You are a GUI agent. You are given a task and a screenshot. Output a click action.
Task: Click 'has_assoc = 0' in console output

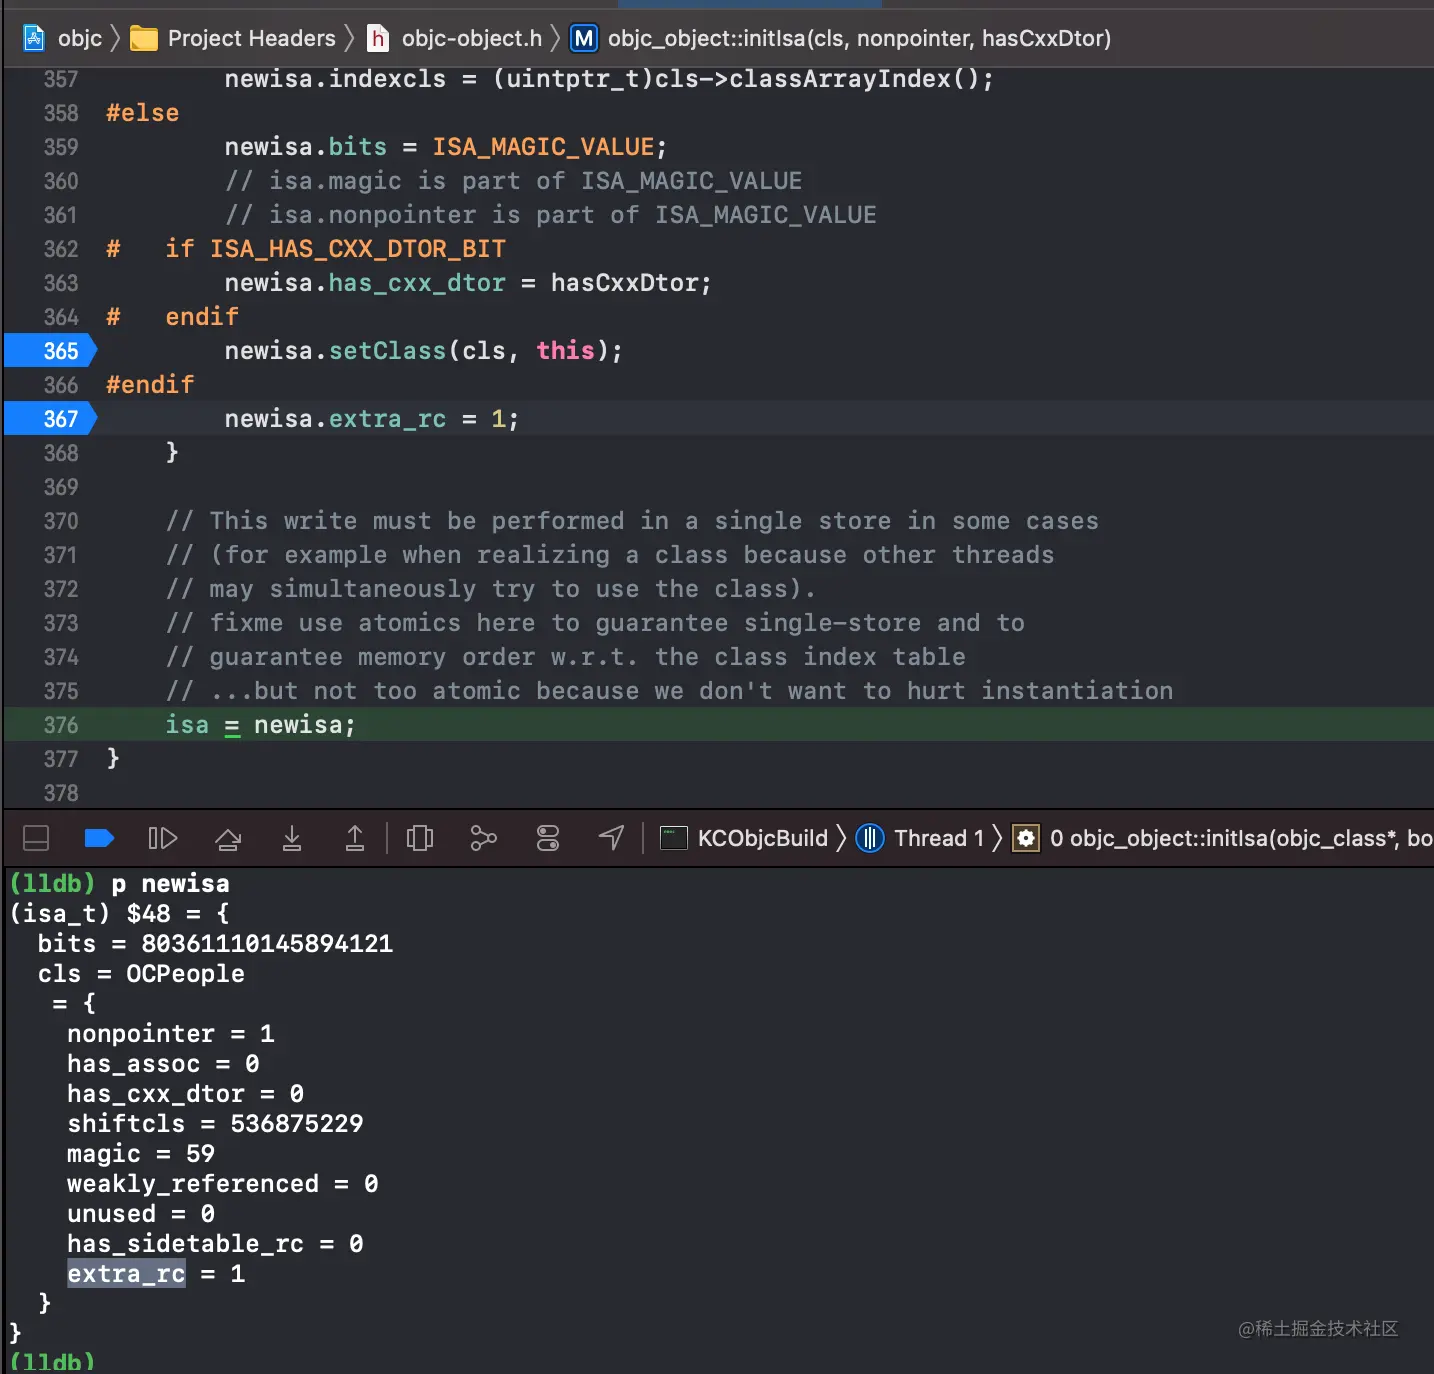163,1064
